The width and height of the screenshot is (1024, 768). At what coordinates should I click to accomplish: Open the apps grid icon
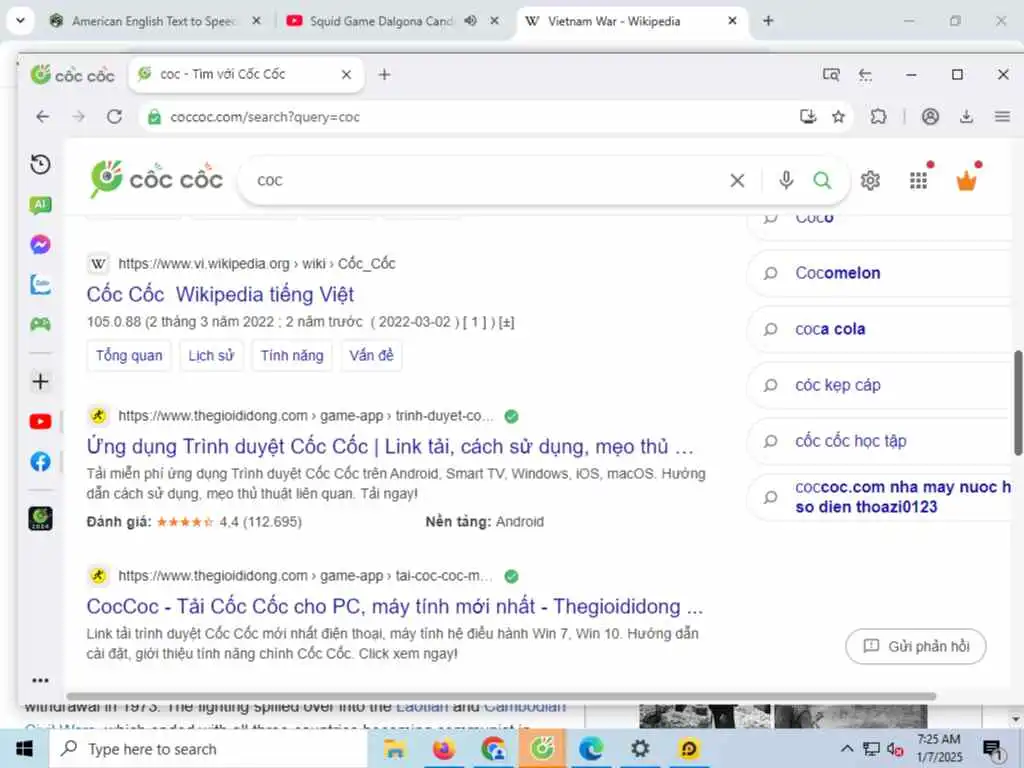(919, 180)
